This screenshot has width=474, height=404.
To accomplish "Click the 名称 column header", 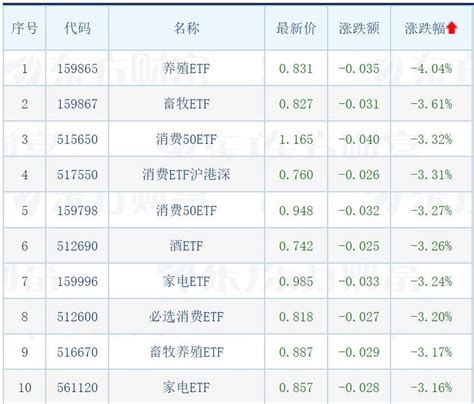I will pyautogui.click(x=186, y=28).
